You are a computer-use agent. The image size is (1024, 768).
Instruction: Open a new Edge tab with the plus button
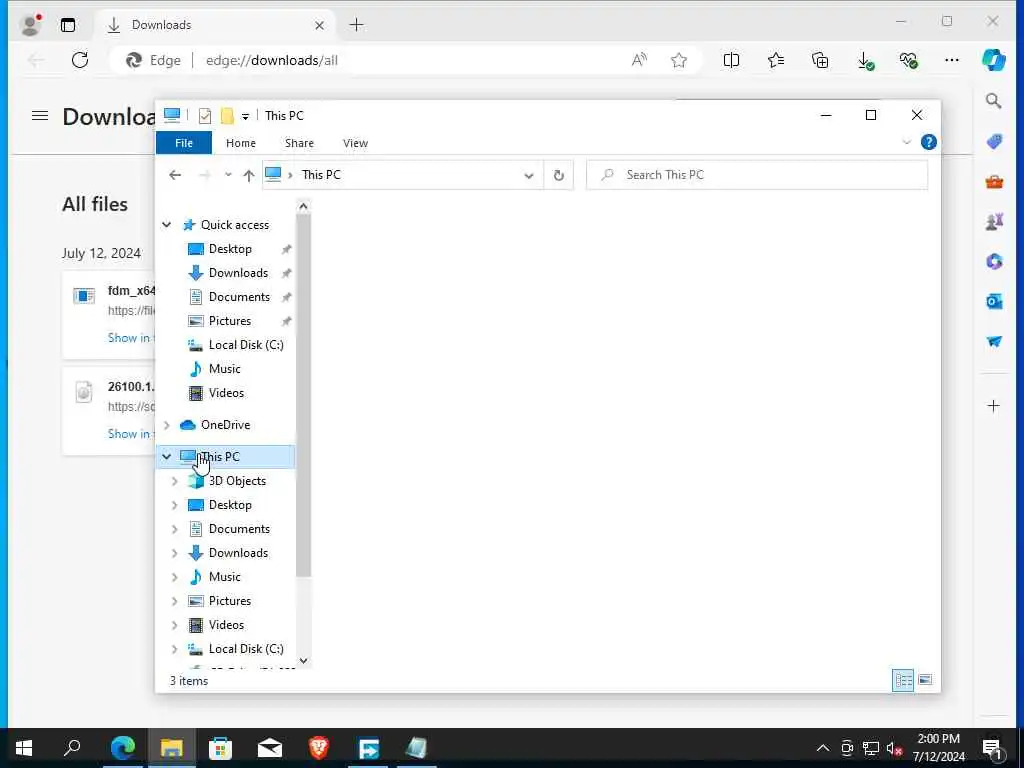356,25
